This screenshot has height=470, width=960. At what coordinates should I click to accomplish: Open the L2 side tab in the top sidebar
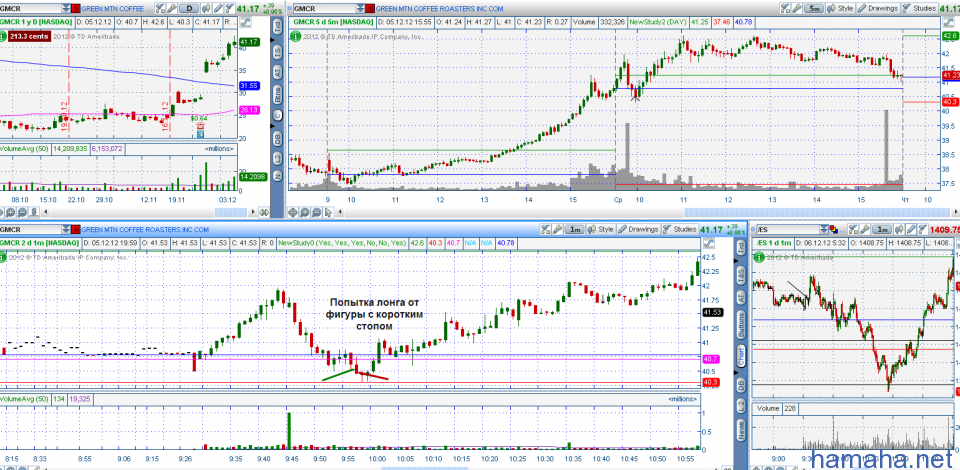[277, 158]
